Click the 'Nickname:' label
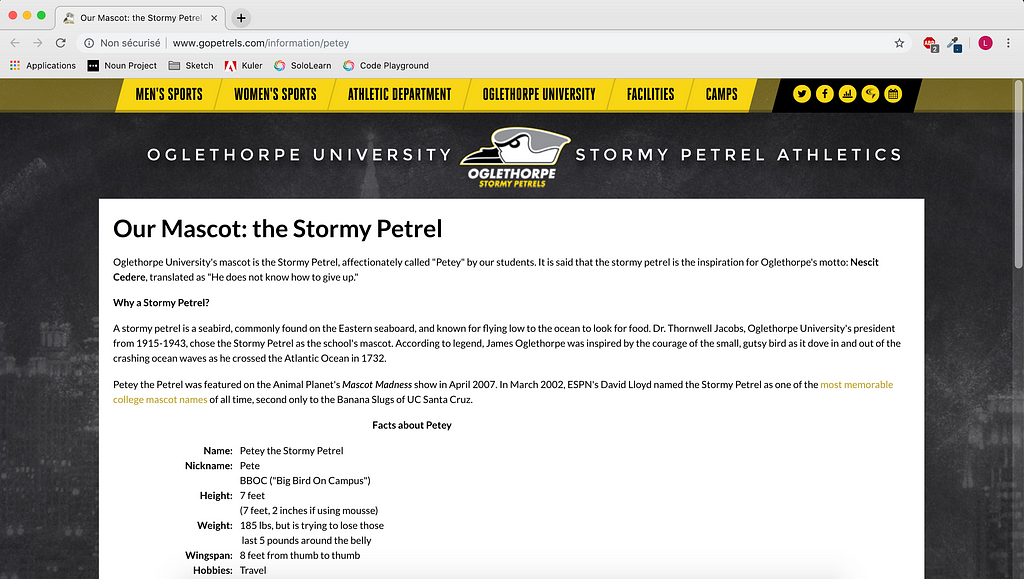The width and height of the screenshot is (1024, 579). (x=209, y=465)
